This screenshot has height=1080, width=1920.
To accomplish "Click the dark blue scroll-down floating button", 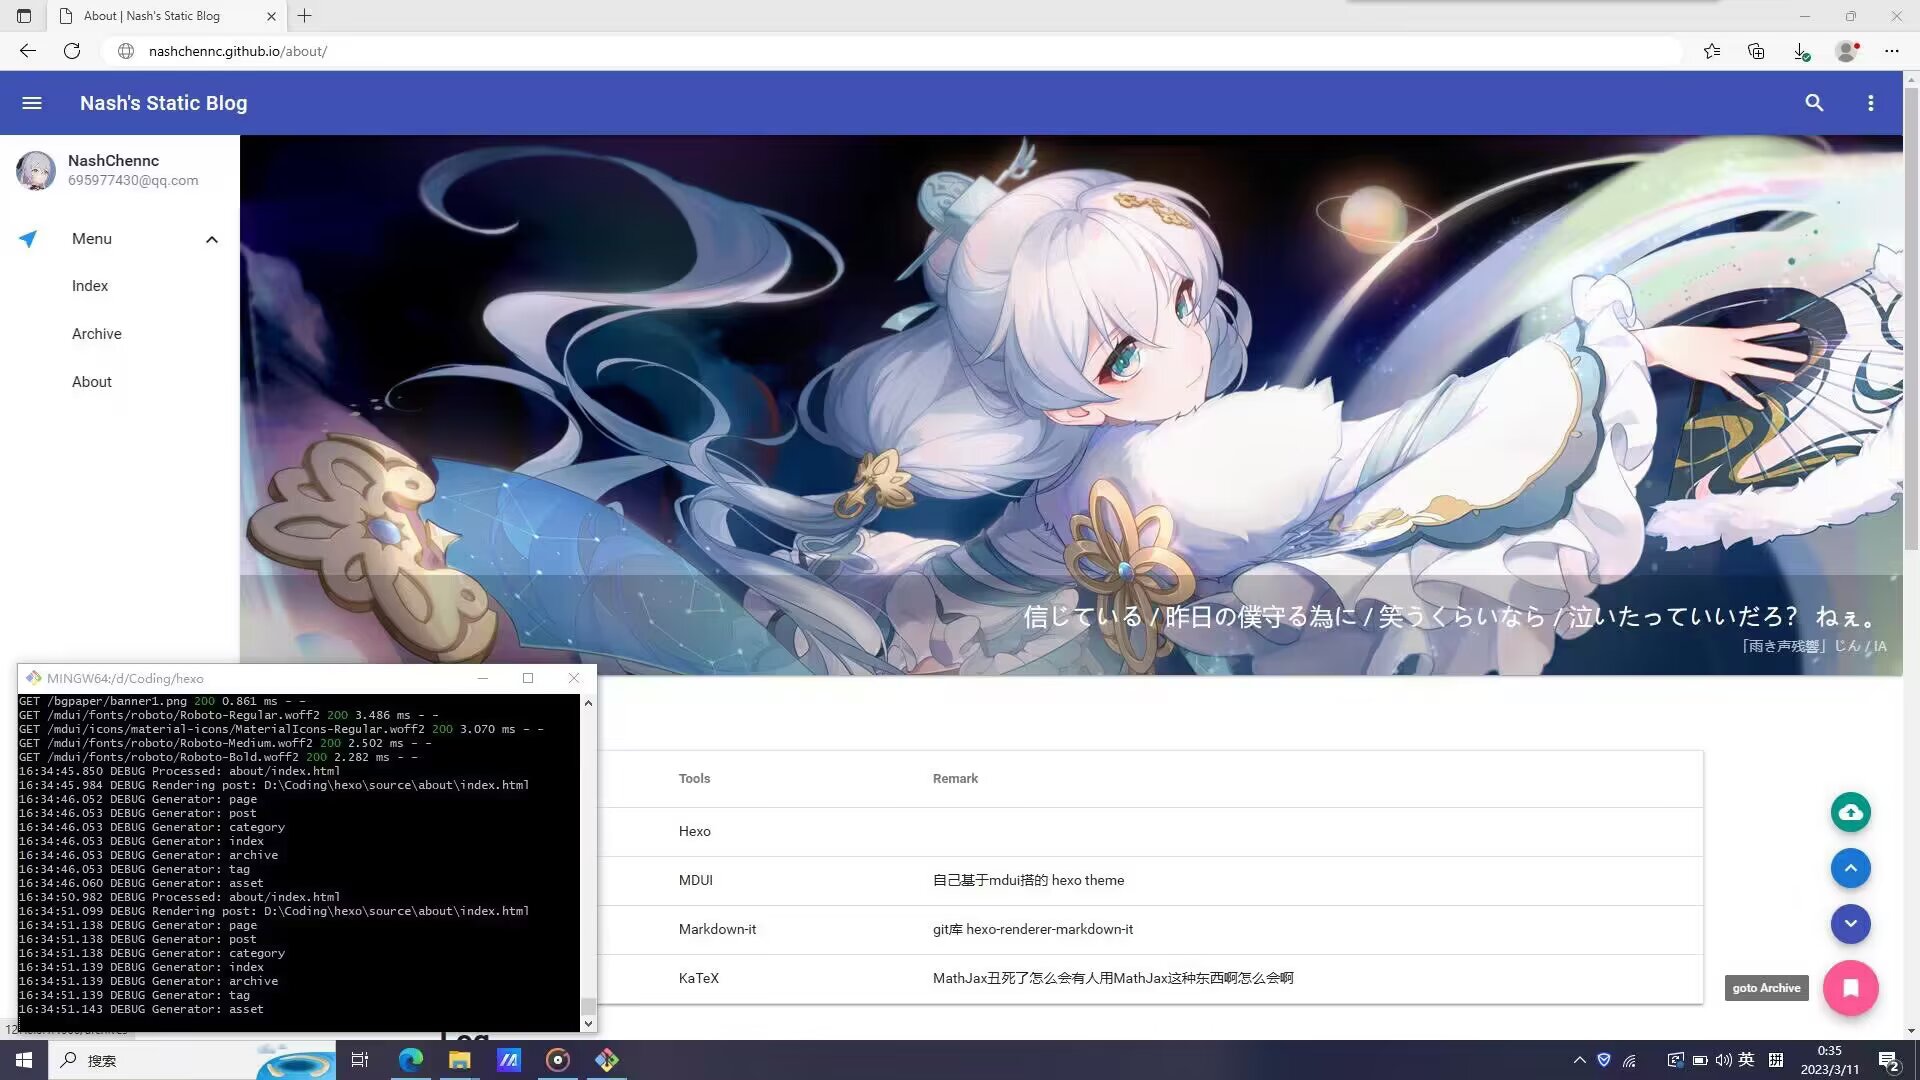I will [x=1850, y=924].
